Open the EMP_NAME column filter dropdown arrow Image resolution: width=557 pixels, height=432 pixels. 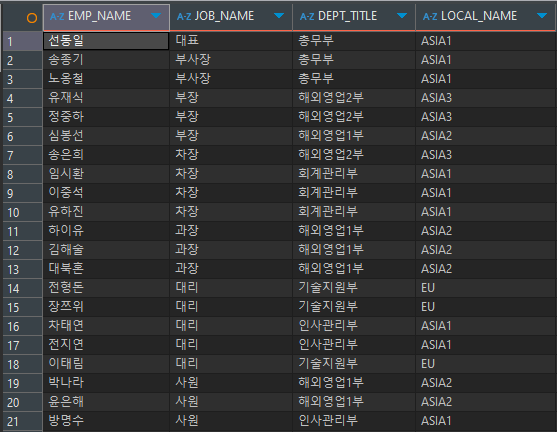(x=156, y=16)
